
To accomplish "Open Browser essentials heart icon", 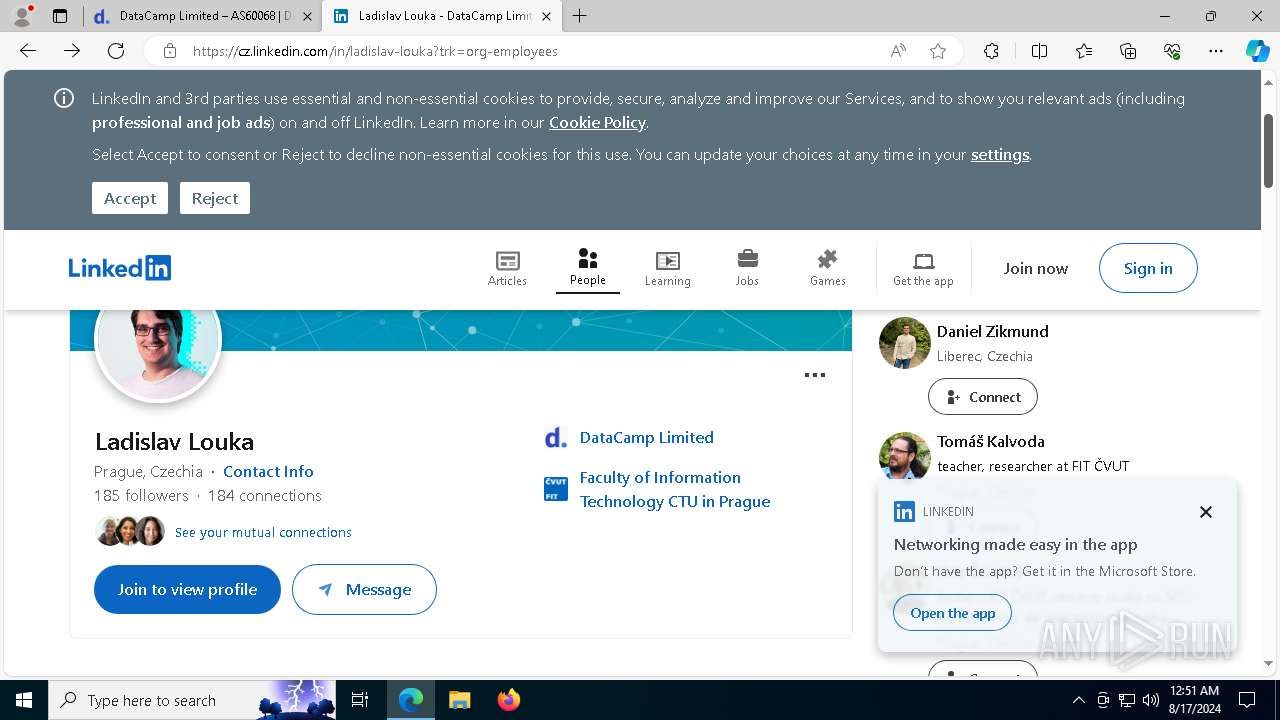I will [x=1172, y=51].
